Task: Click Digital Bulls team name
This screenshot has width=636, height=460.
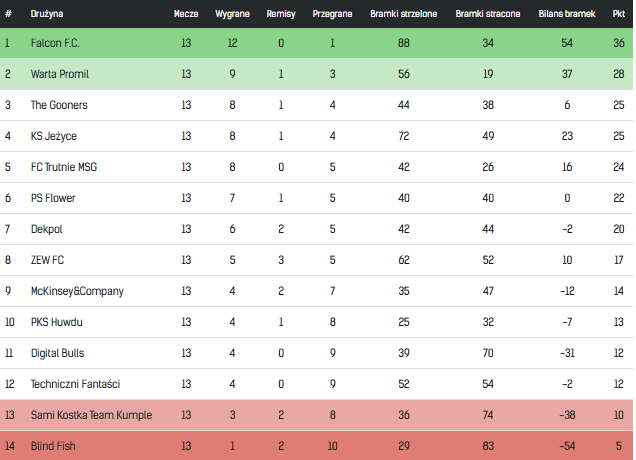Action: pos(57,353)
